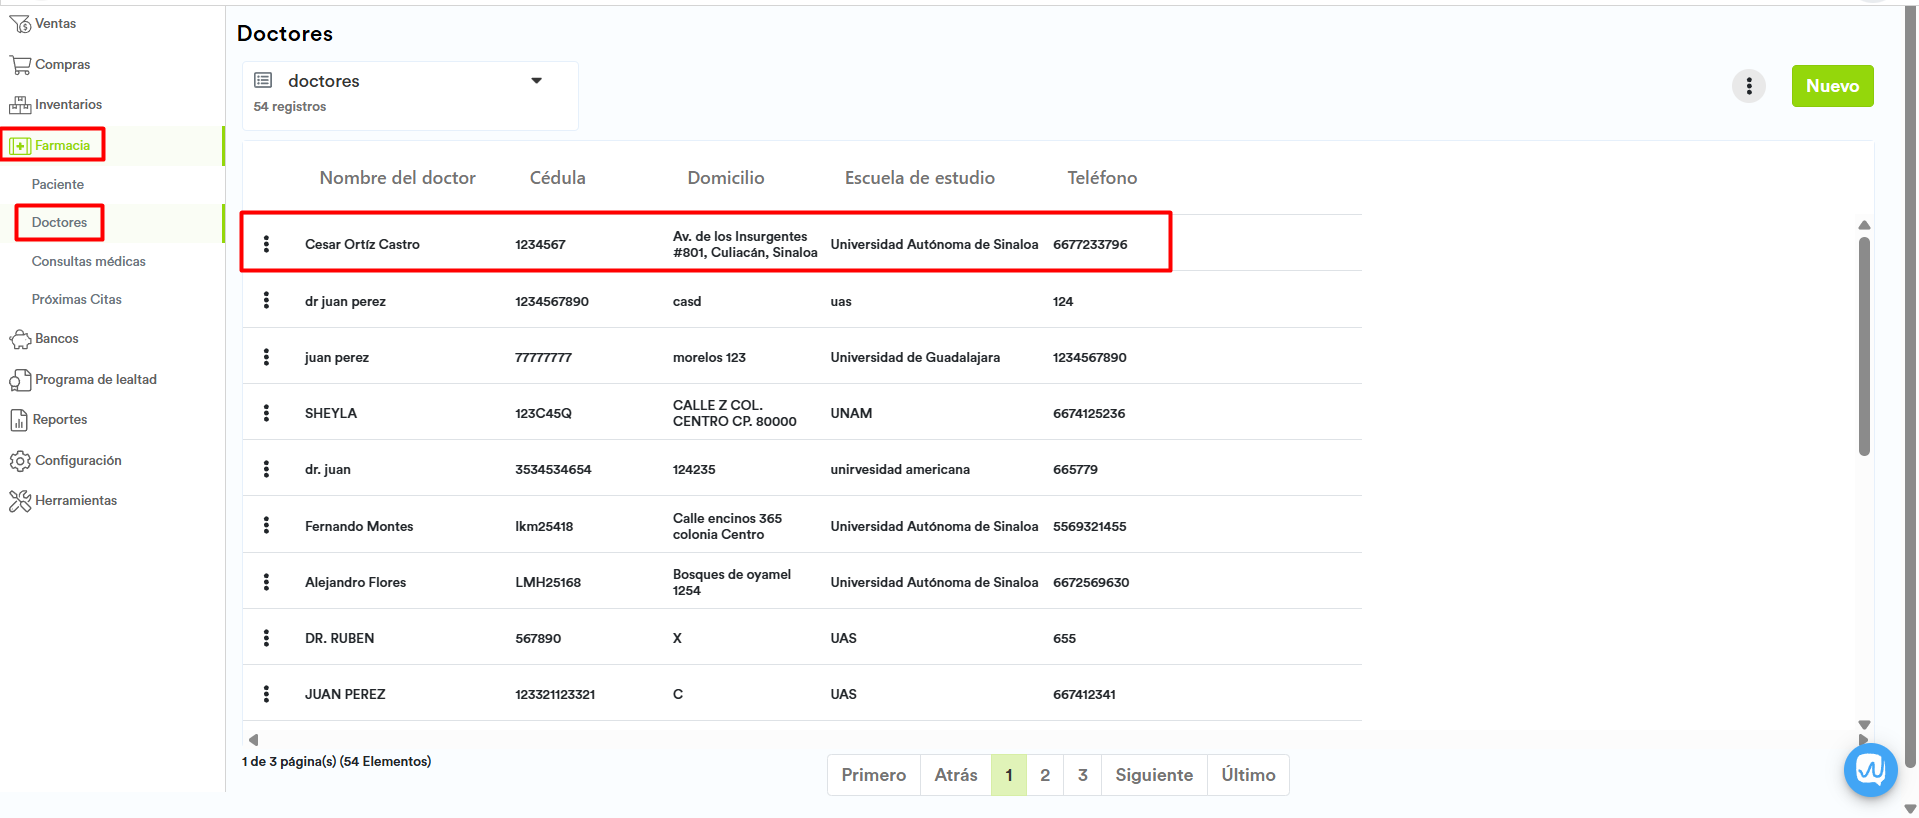The width and height of the screenshot is (1919, 818).
Task: Open Reportes from the sidebar icon
Action: tap(19, 420)
